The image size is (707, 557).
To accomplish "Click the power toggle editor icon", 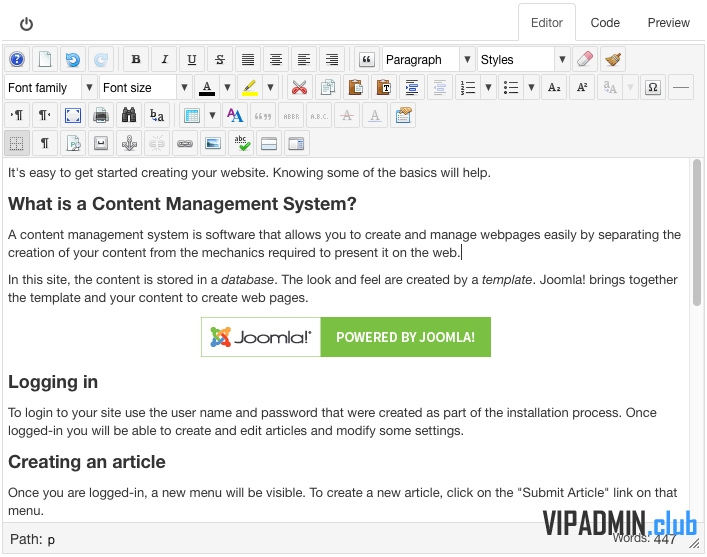I will click(x=26, y=23).
